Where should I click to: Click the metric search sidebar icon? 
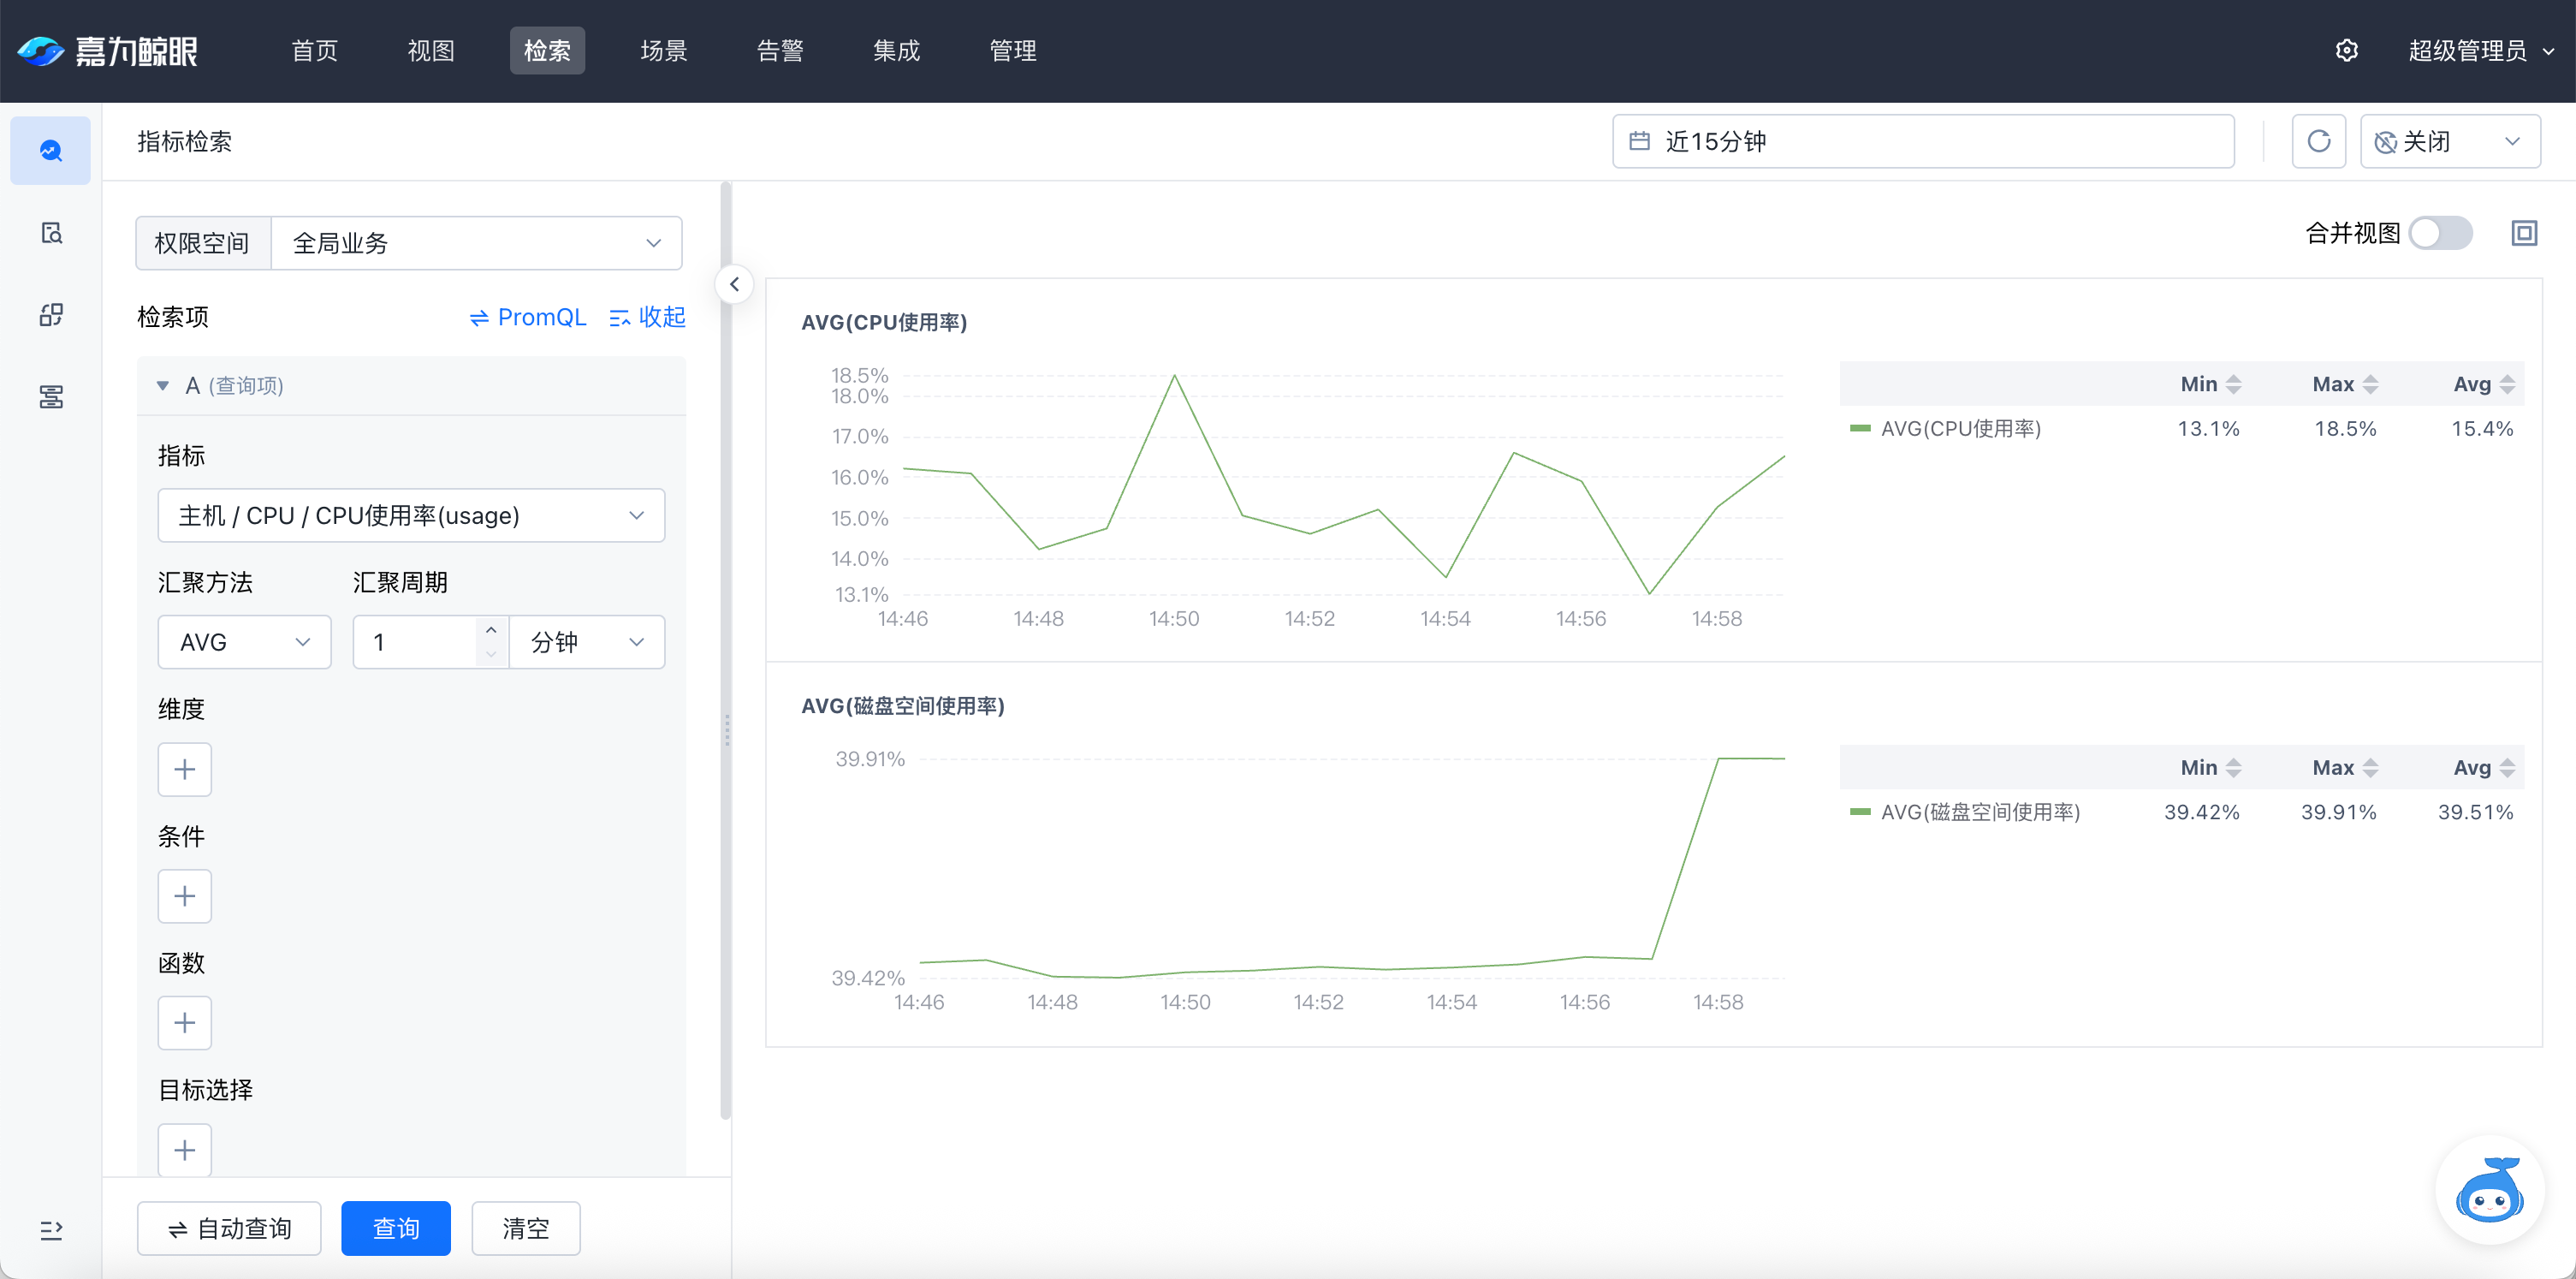point(51,151)
